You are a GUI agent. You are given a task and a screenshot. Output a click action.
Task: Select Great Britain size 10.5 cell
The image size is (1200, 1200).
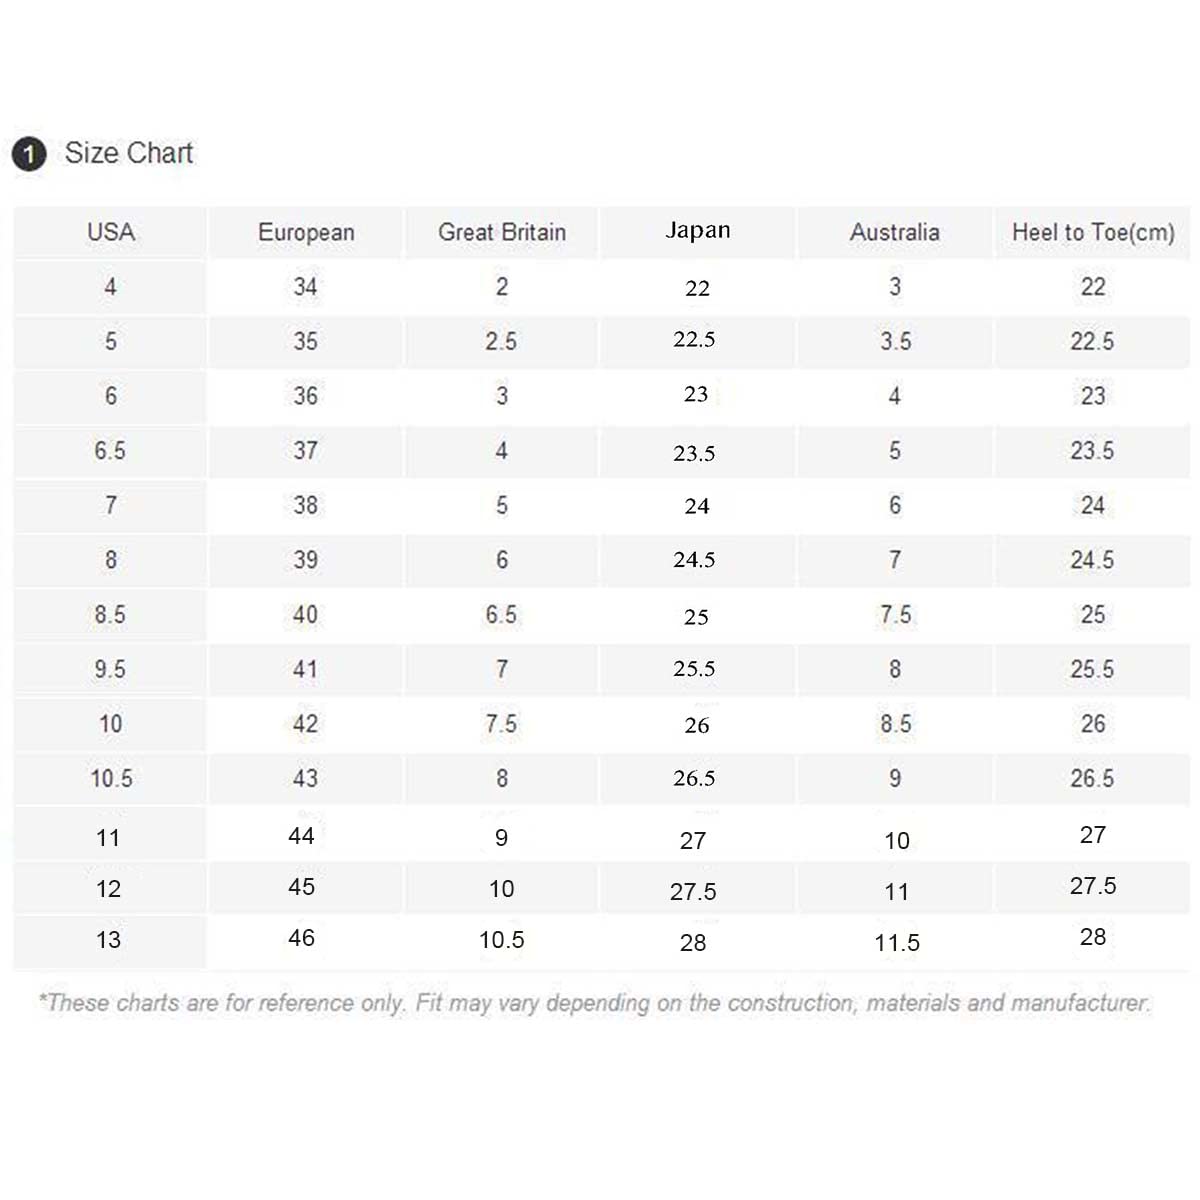point(502,940)
